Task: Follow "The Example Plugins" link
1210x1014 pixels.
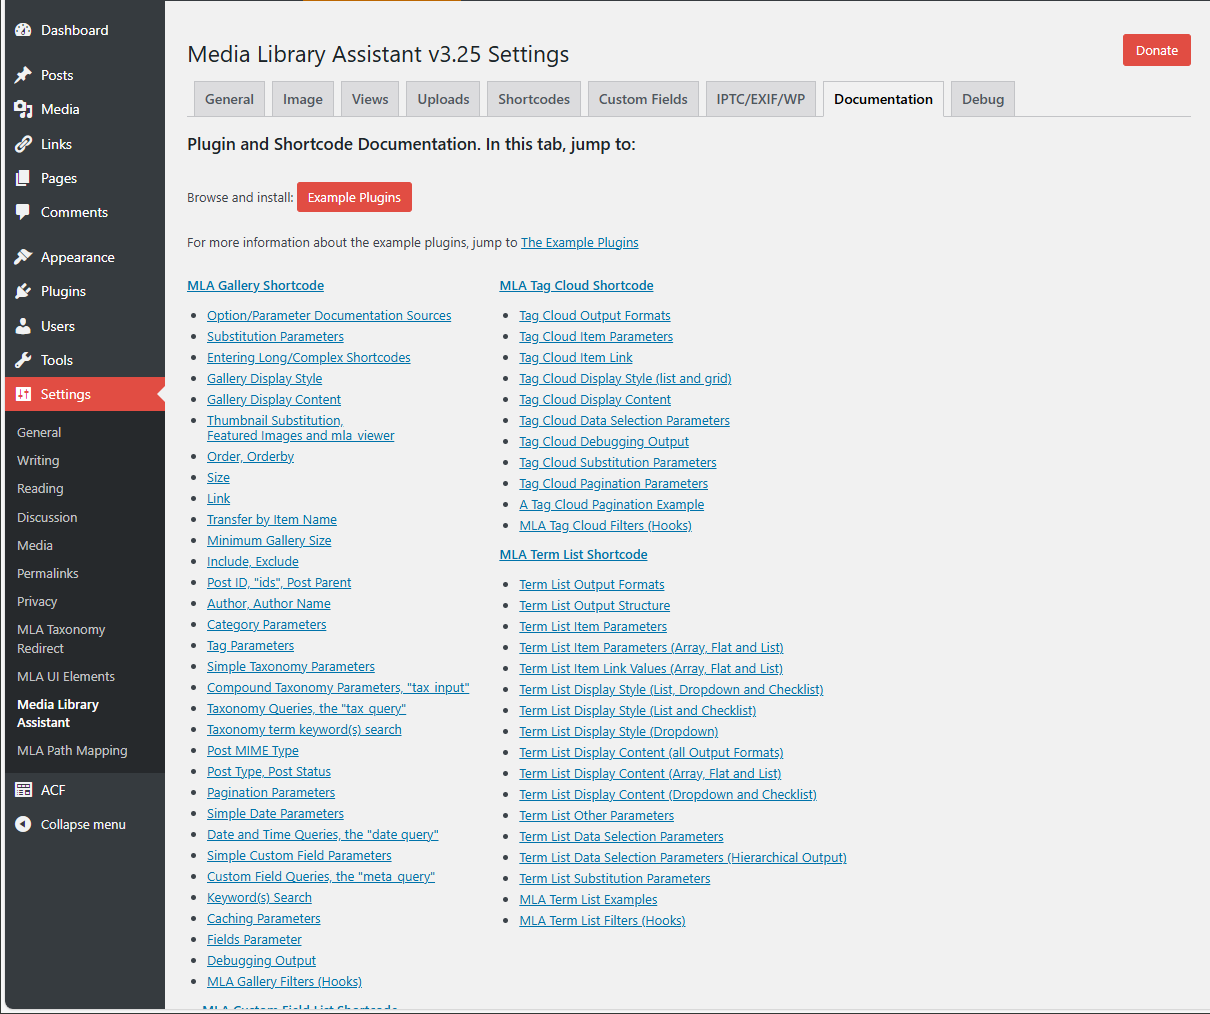Action: pyautogui.click(x=579, y=242)
